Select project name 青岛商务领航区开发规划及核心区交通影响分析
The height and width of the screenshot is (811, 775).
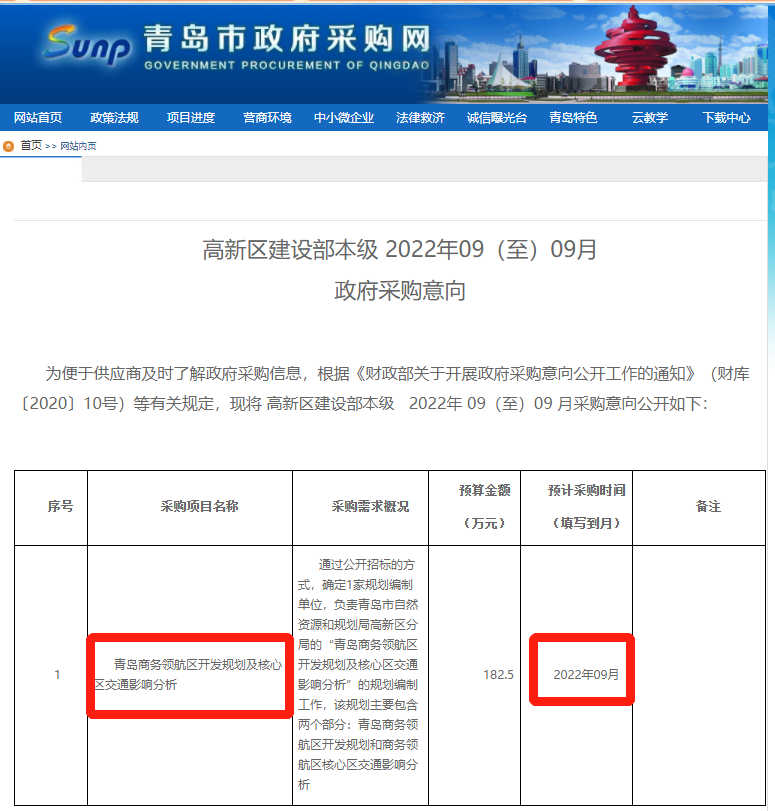(188, 674)
